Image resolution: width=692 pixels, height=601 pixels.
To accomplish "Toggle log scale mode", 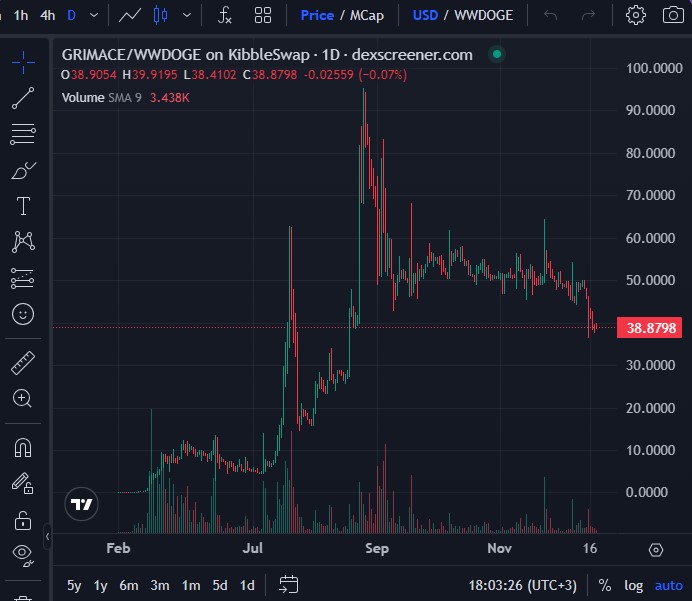I will (x=633, y=586).
